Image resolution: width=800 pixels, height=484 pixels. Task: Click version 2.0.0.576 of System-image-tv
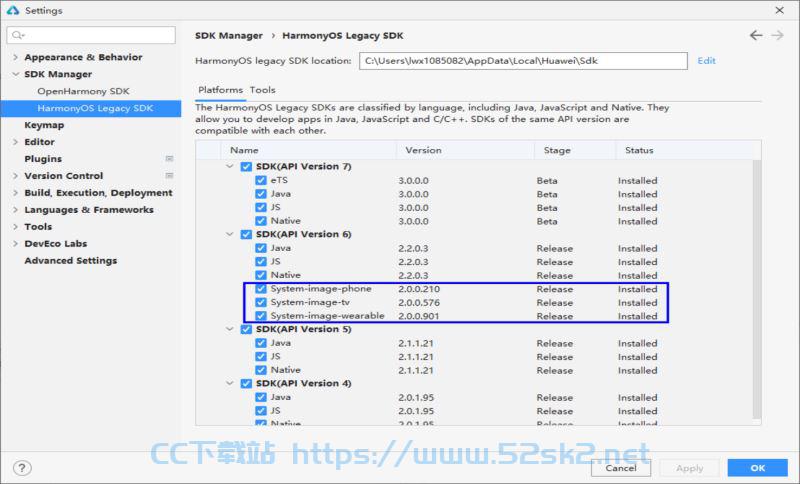tap(419, 302)
